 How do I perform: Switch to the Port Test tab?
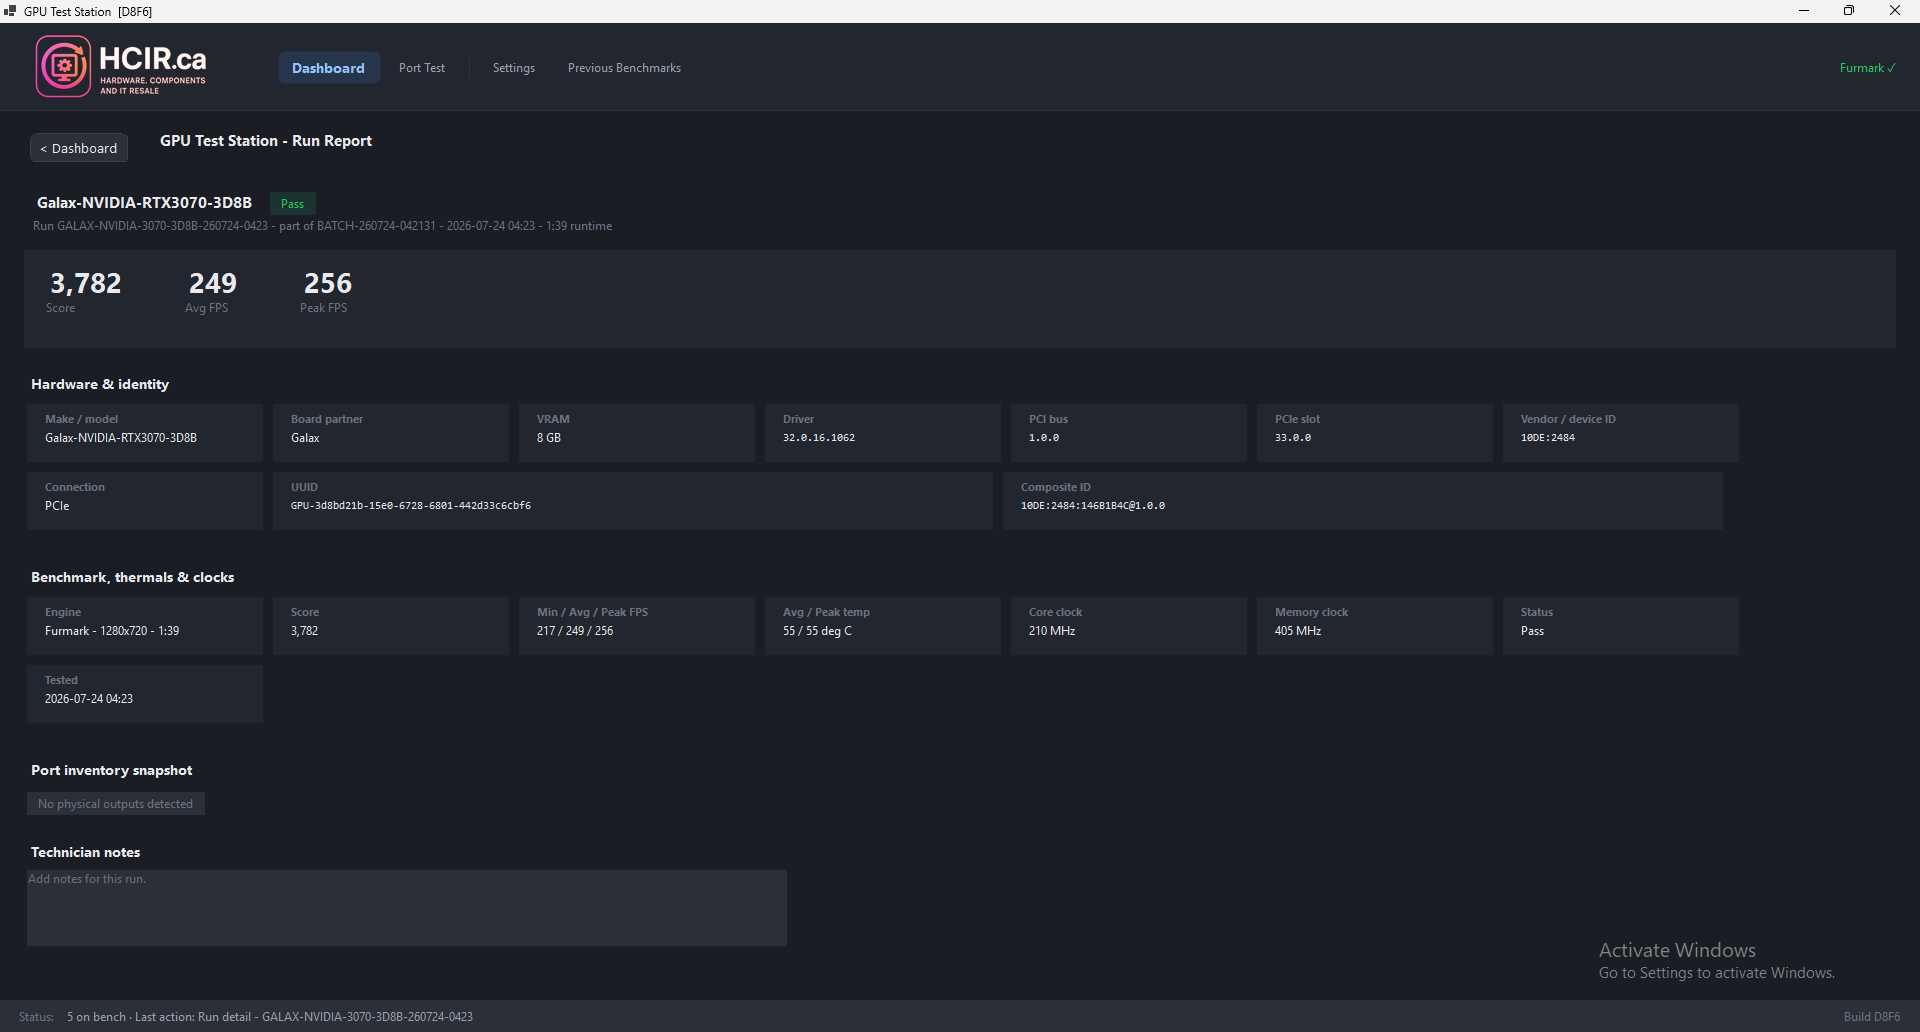tap(422, 68)
